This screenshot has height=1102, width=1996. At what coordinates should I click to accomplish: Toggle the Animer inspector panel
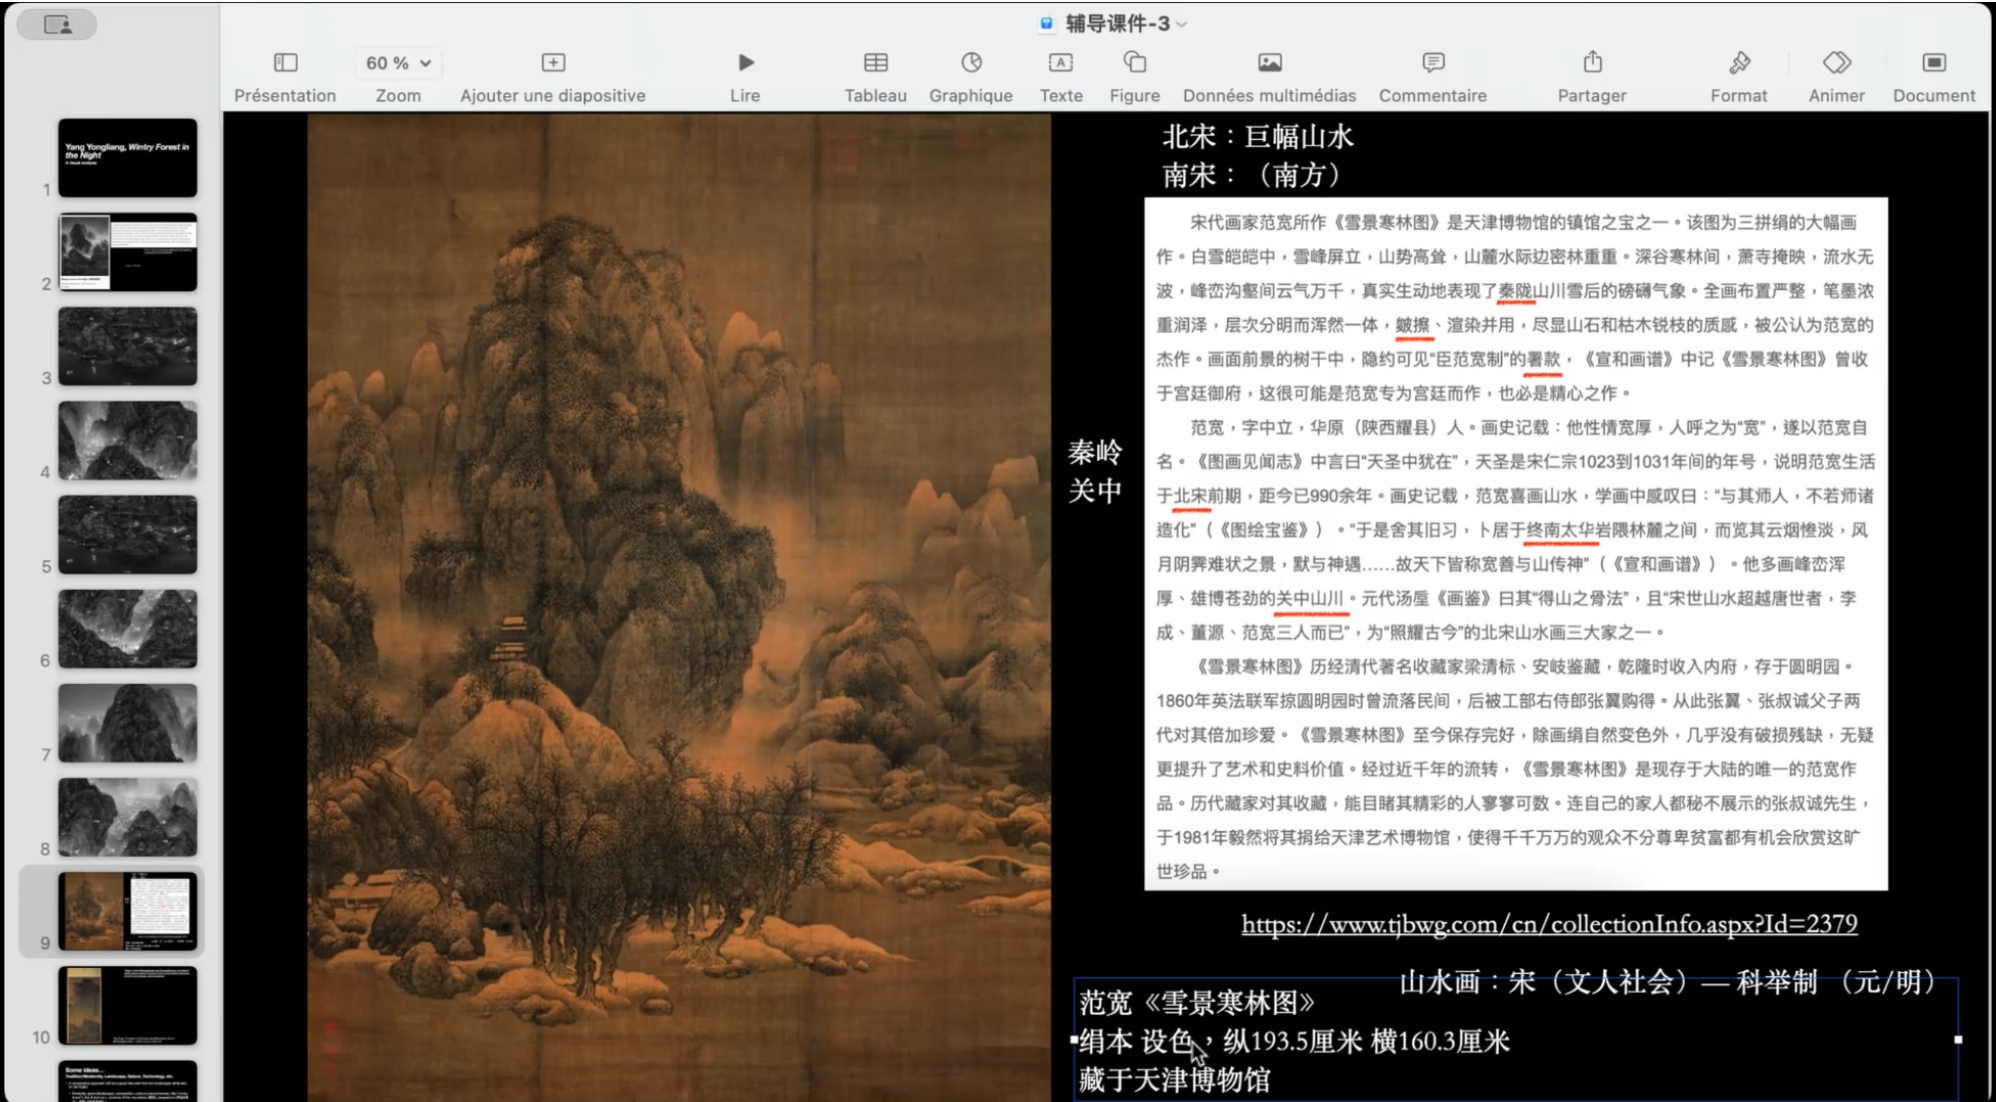point(1836,63)
